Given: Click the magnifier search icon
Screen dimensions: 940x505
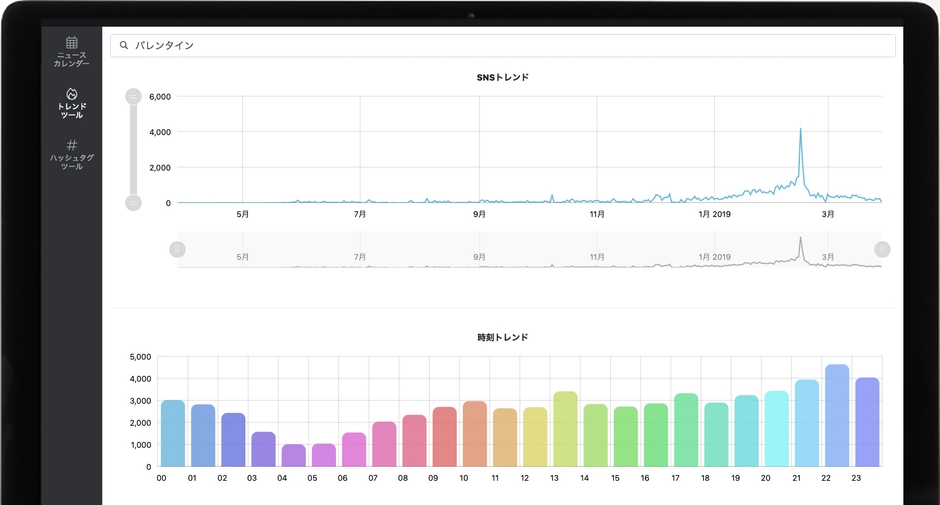Looking at the screenshot, I should pyautogui.click(x=124, y=45).
